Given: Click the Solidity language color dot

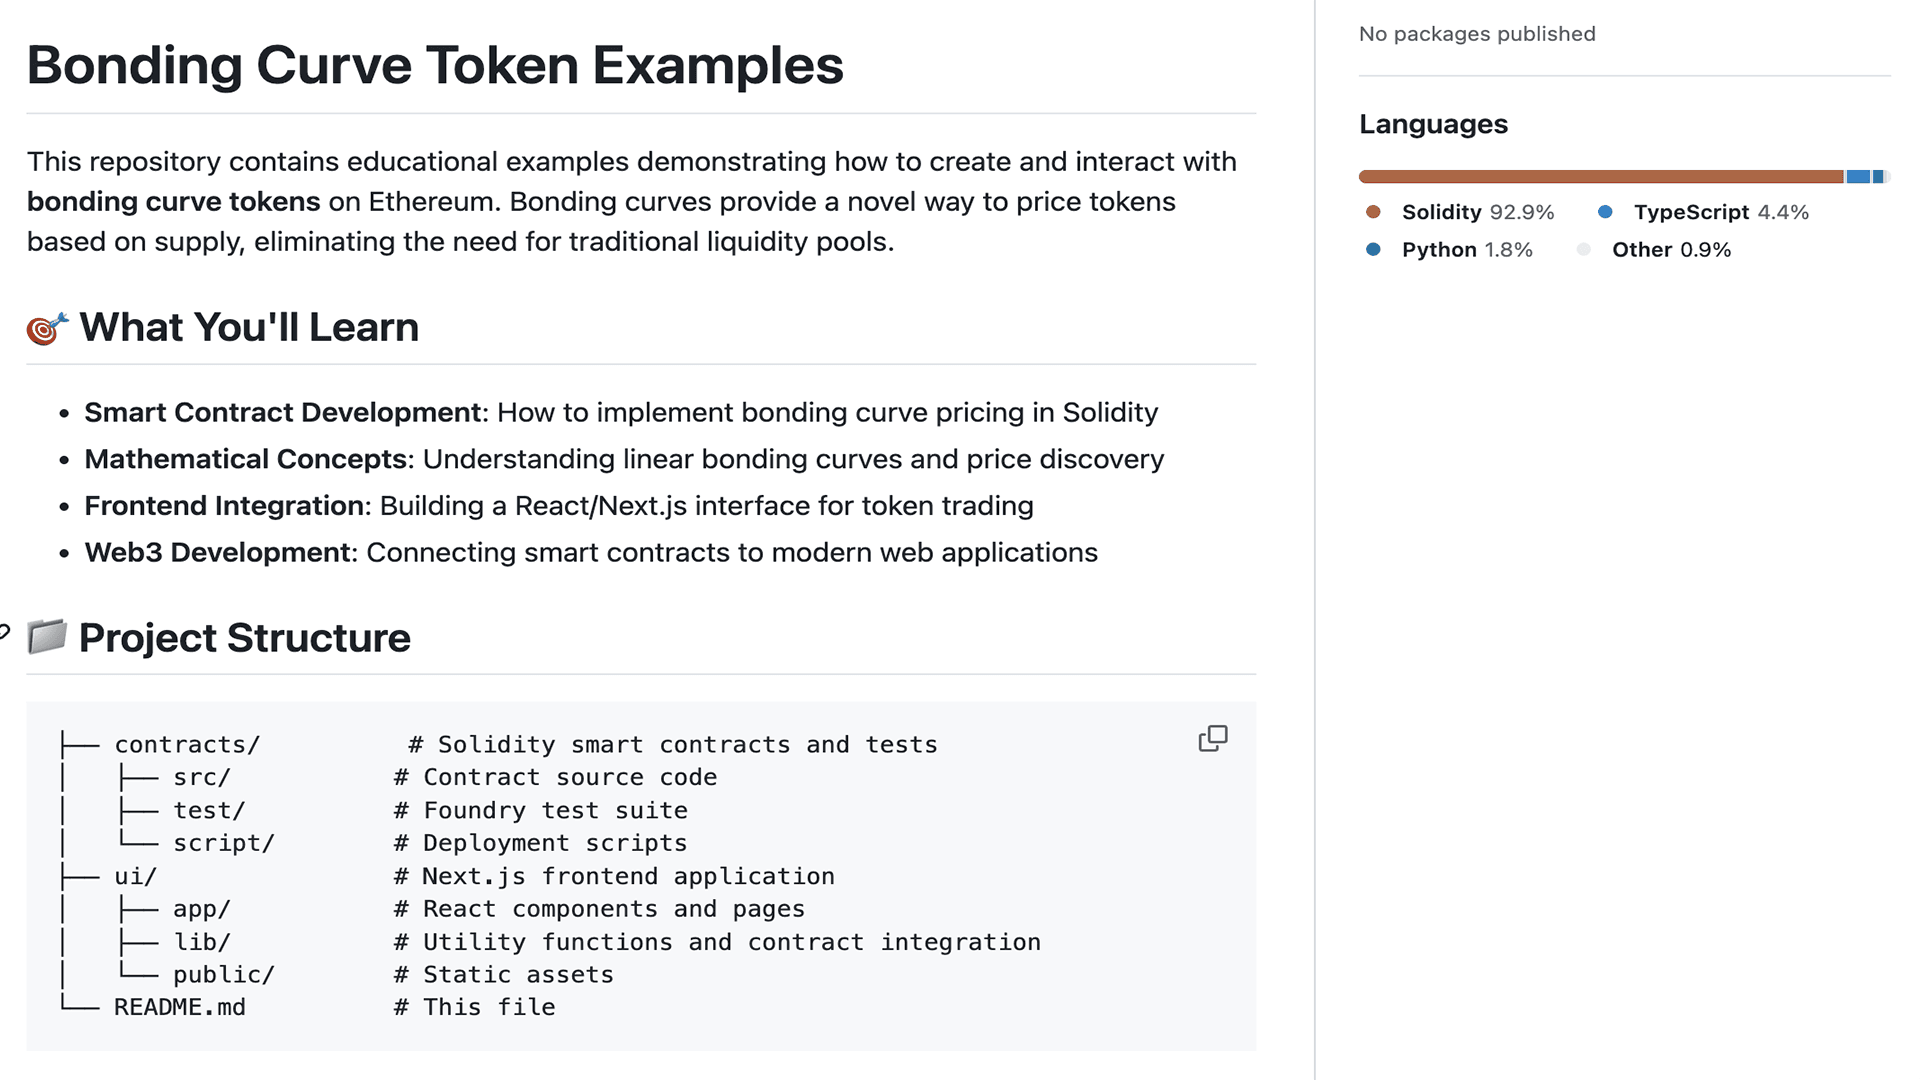Looking at the screenshot, I should pyautogui.click(x=1373, y=212).
